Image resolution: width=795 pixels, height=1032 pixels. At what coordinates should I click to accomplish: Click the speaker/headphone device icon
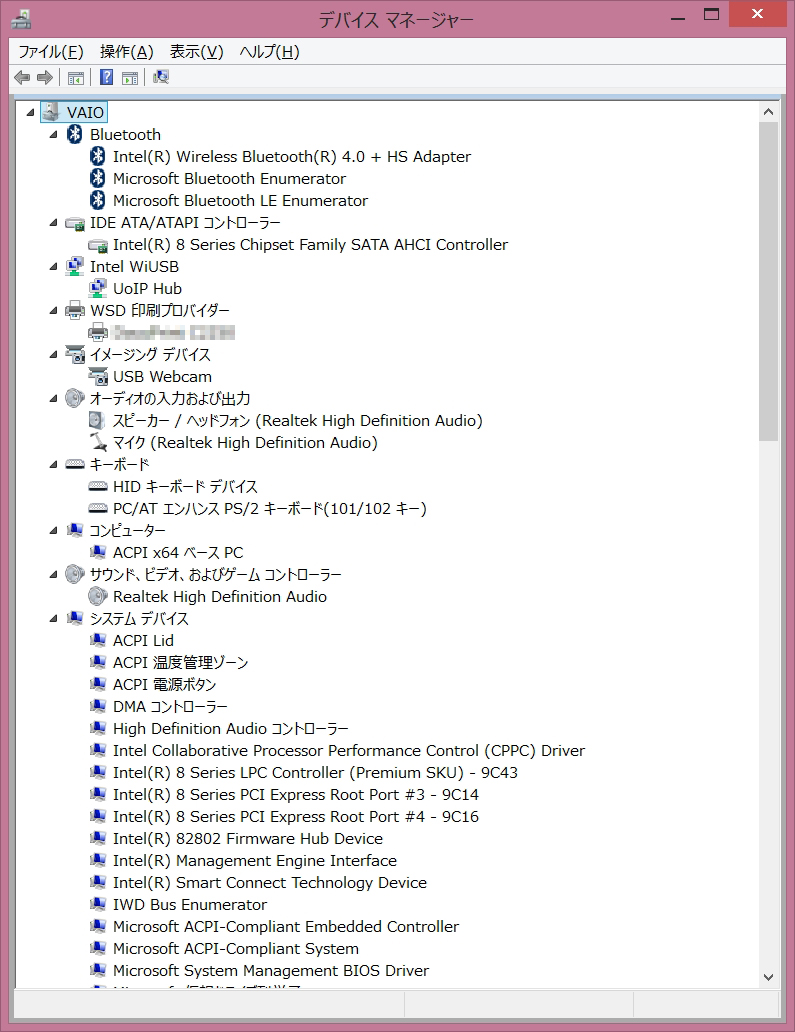click(x=97, y=420)
